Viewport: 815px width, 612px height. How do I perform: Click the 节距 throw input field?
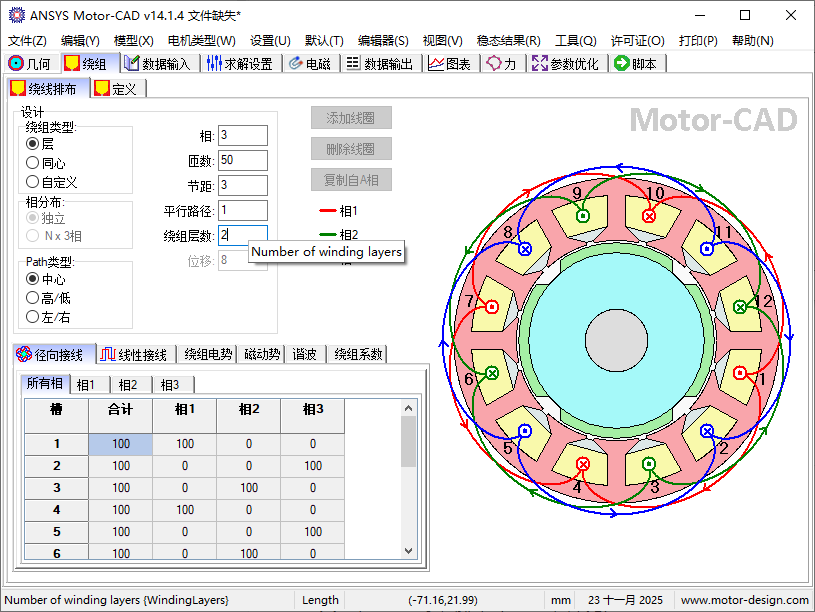click(243, 185)
